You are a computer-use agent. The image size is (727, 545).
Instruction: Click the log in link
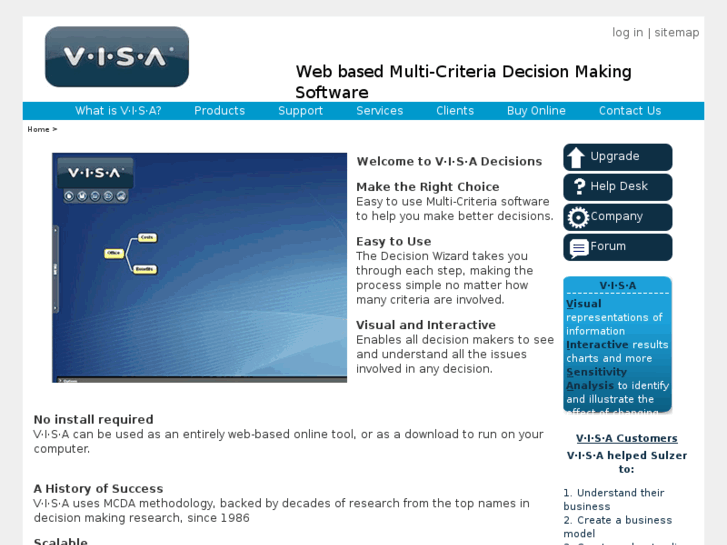[x=627, y=32]
